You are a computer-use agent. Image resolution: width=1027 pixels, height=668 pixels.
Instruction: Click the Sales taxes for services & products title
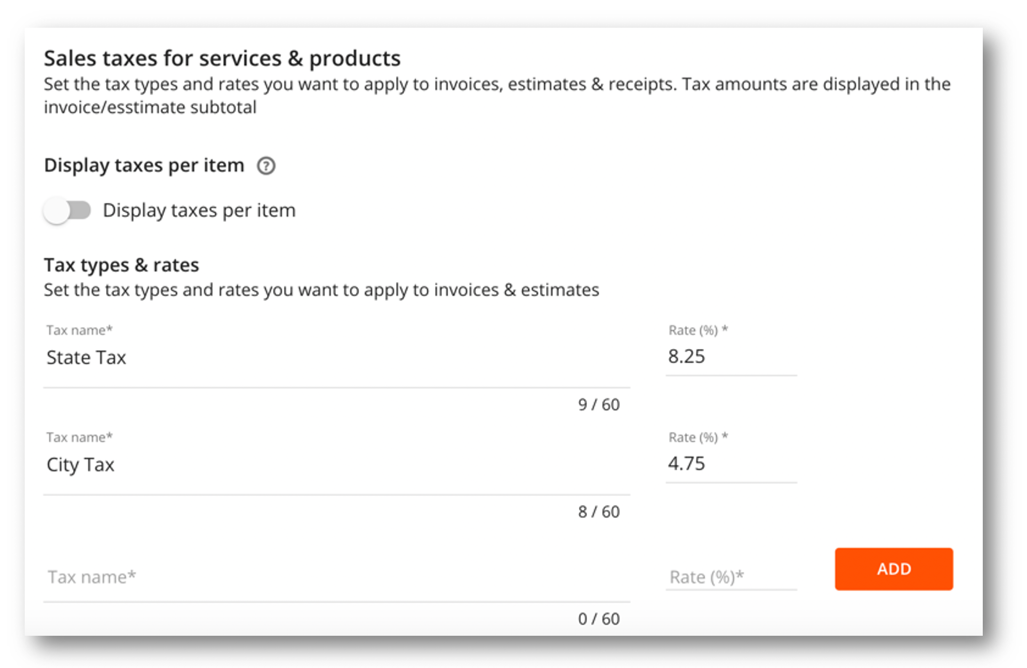221,58
